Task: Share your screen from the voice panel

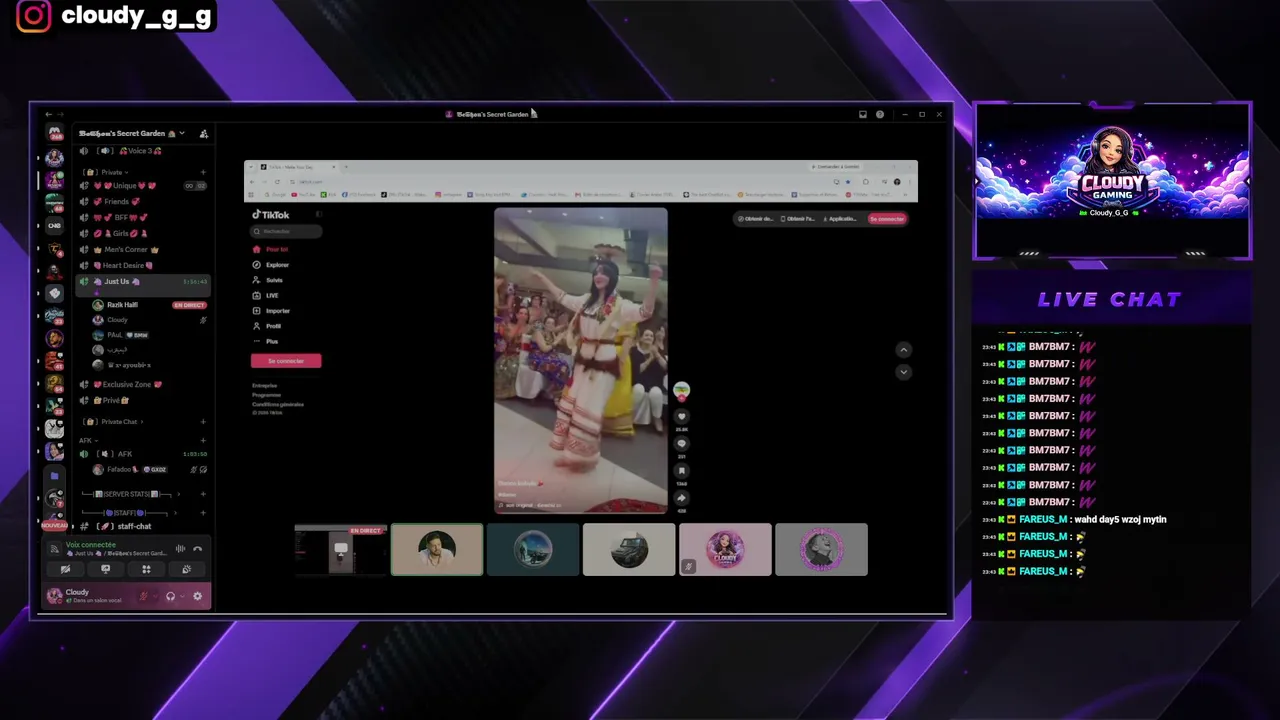Action: 105,569
